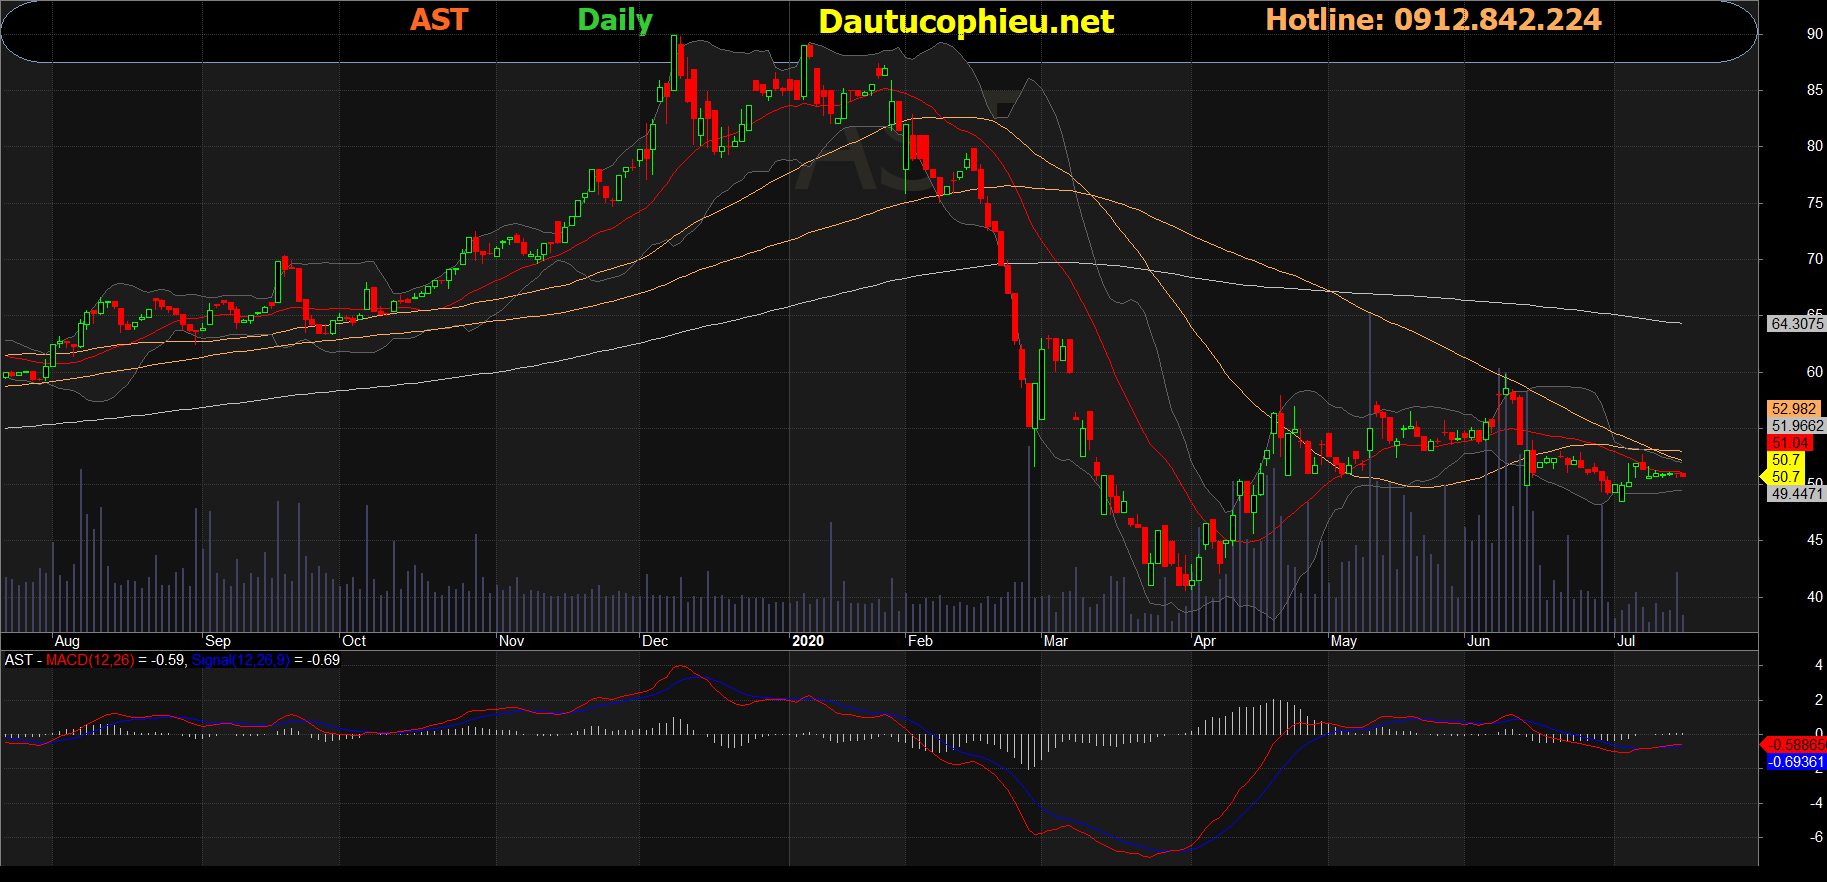Click the orange 52.982 value tag
Image resolution: width=1827 pixels, height=882 pixels.
(1793, 409)
